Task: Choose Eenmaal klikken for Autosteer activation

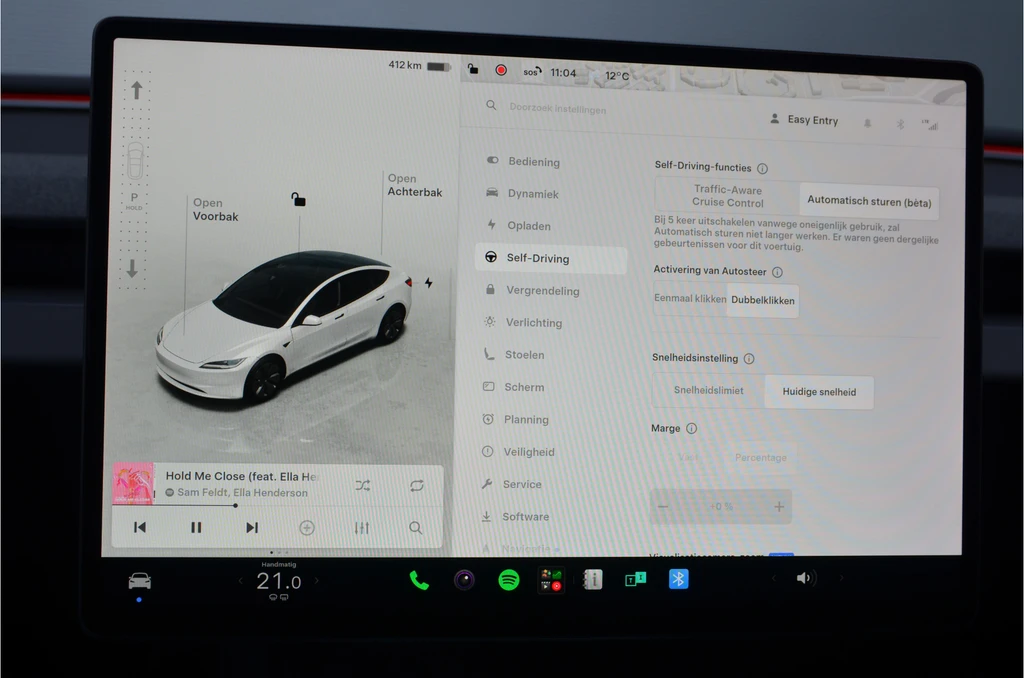Action: coord(690,299)
